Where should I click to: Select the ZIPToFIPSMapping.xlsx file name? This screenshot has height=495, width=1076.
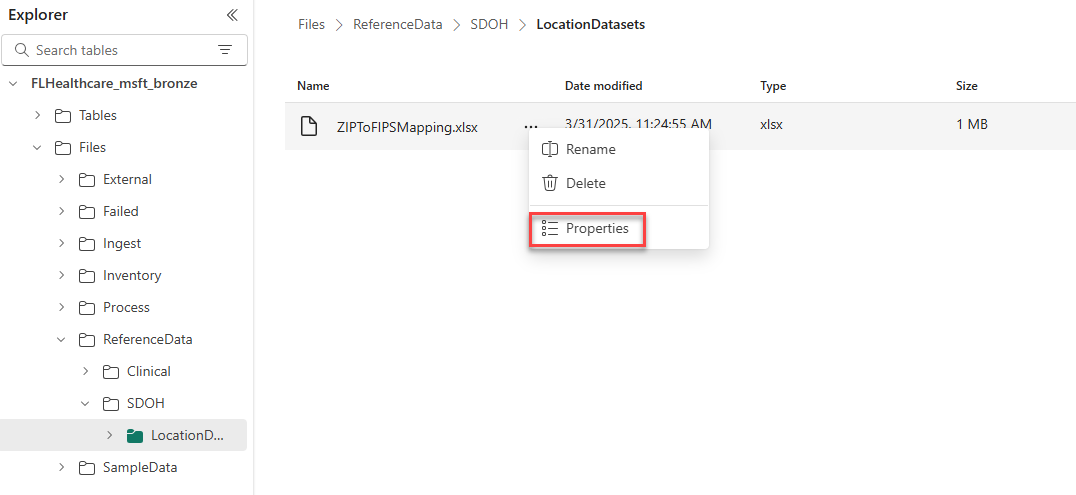coord(408,127)
